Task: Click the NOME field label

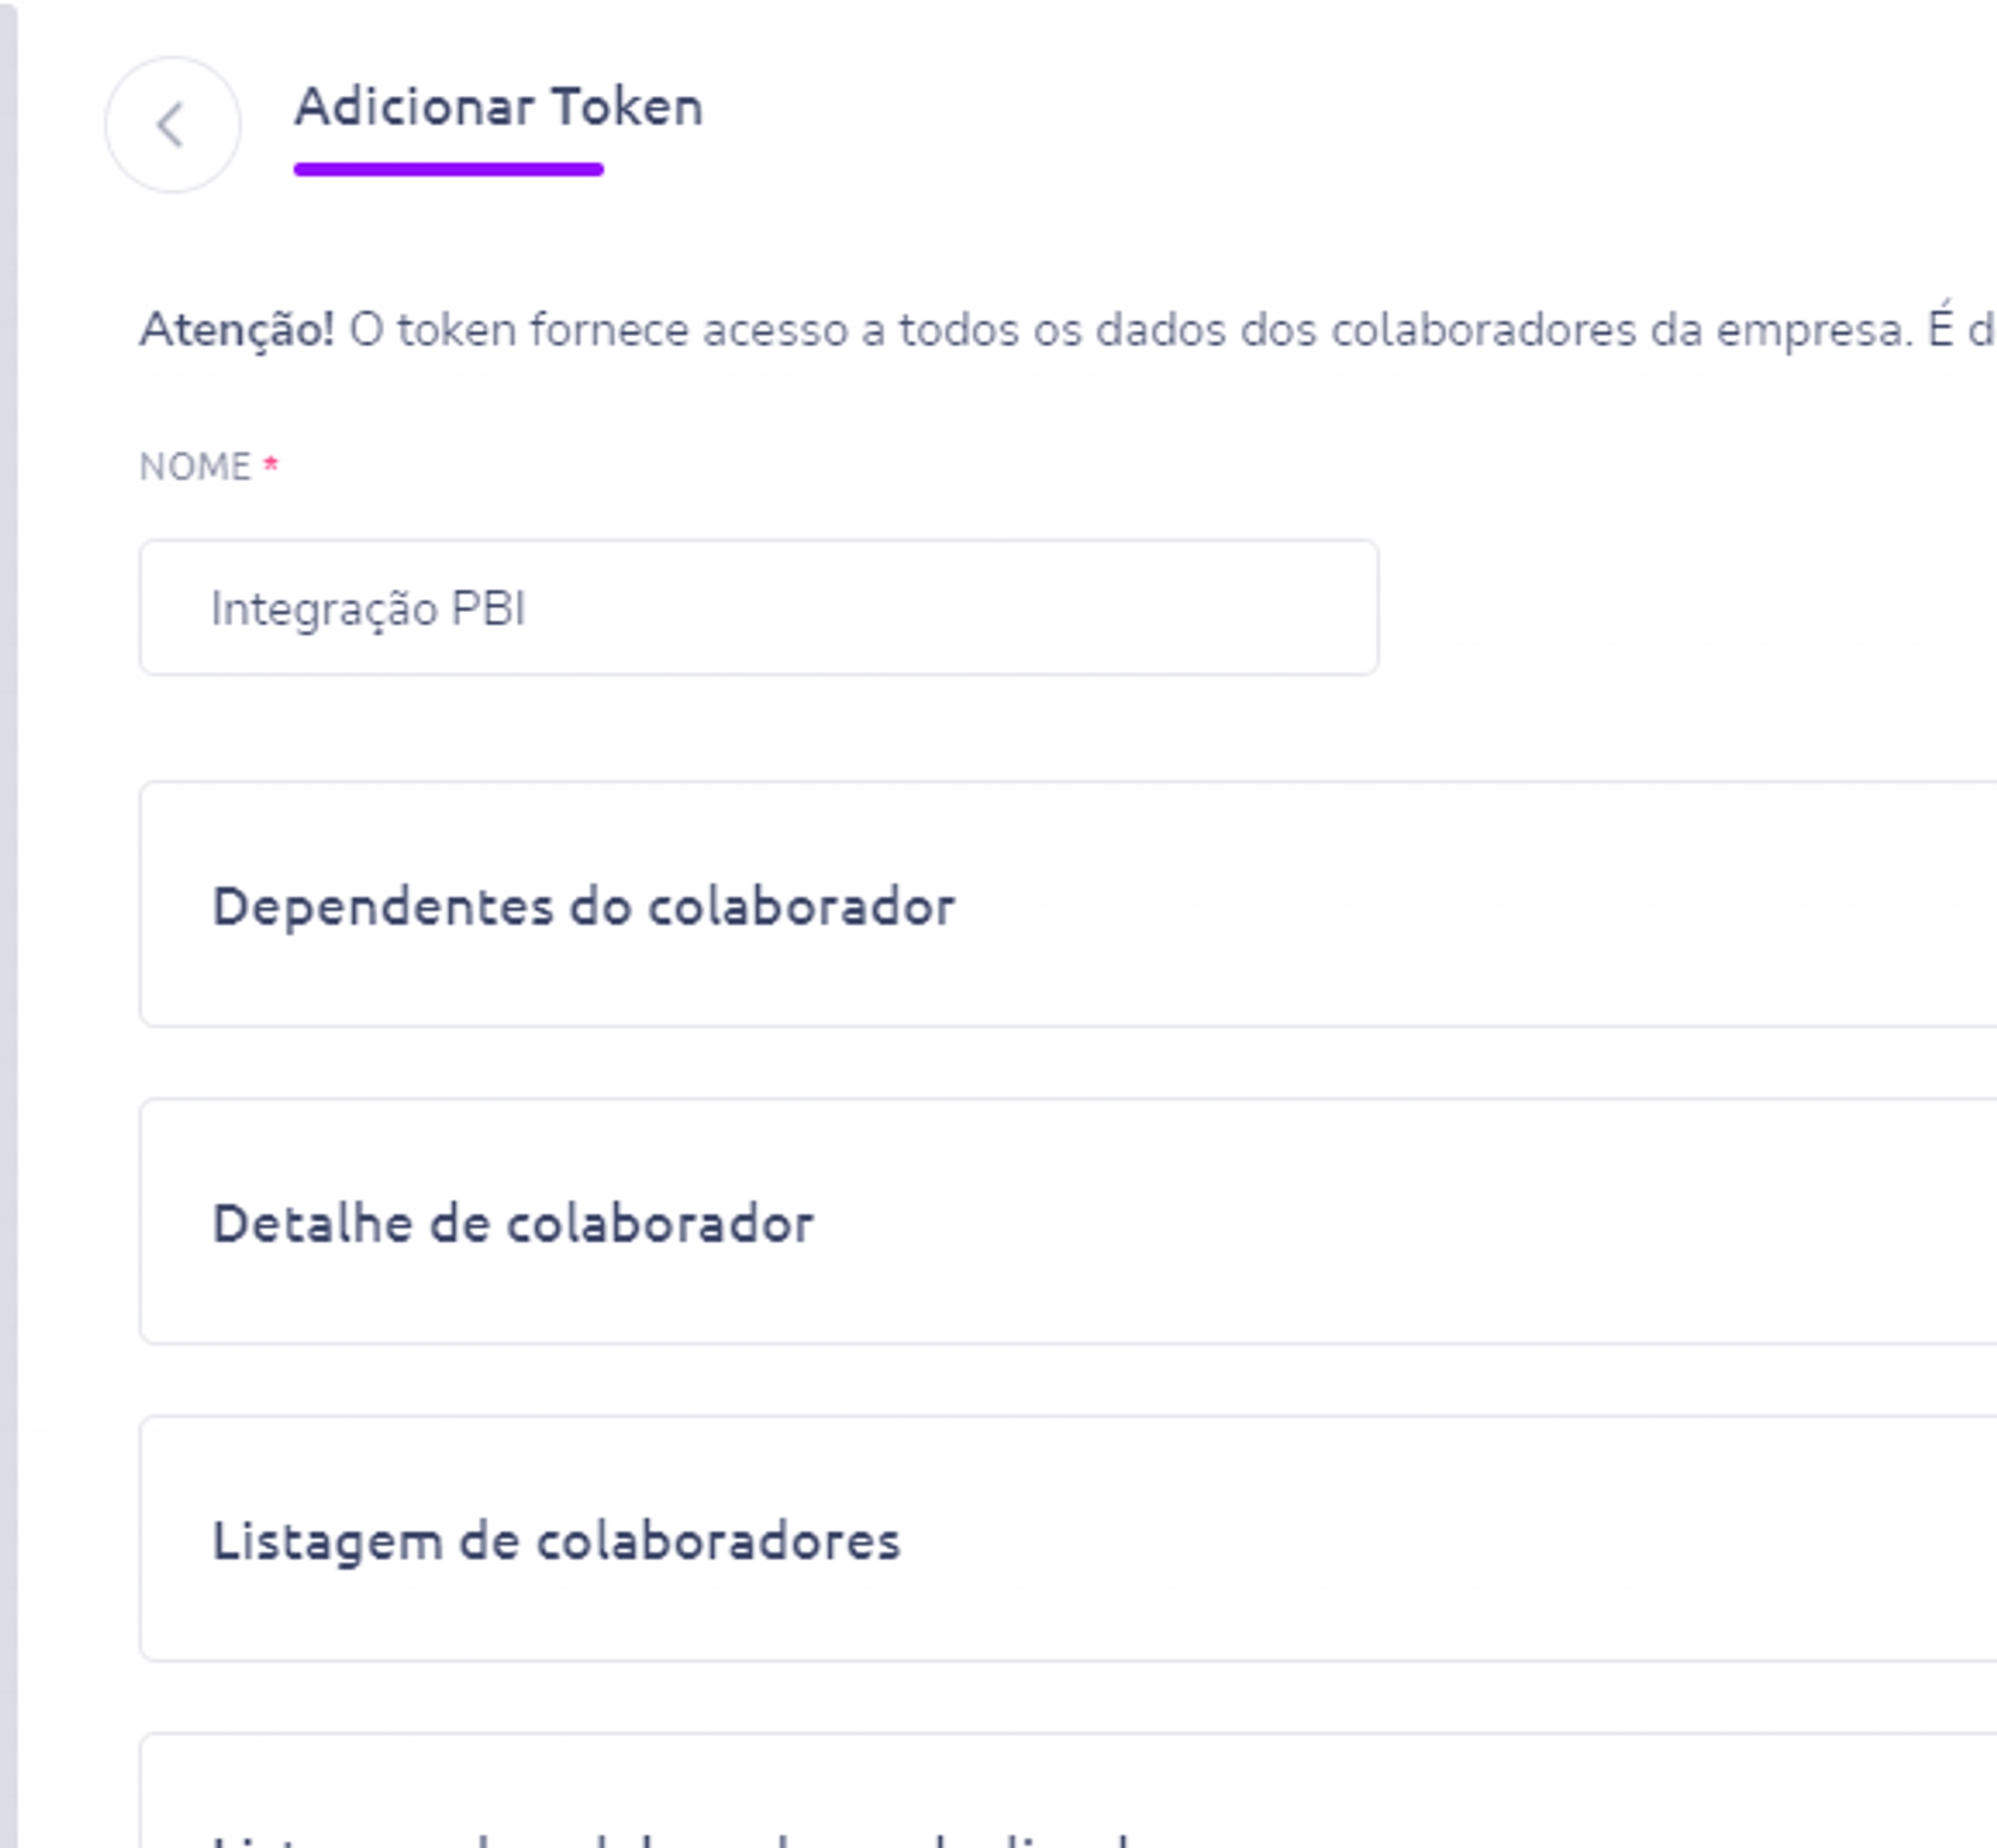Action: (x=195, y=467)
